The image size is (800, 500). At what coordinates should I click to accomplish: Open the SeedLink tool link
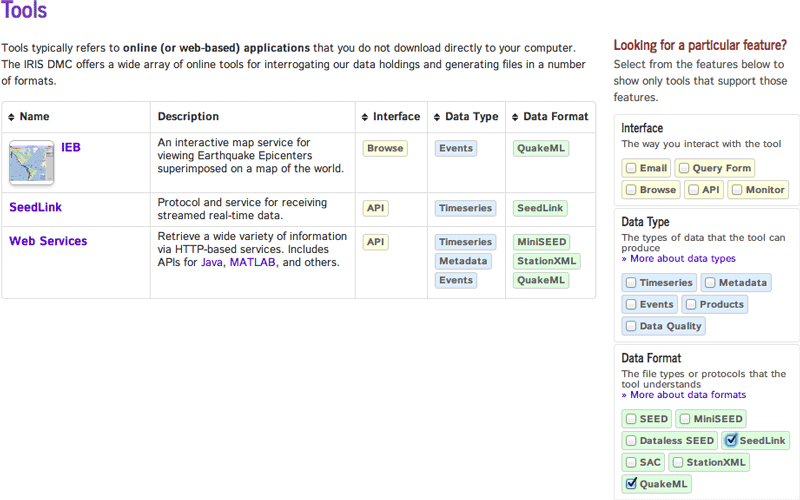point(35,207)
